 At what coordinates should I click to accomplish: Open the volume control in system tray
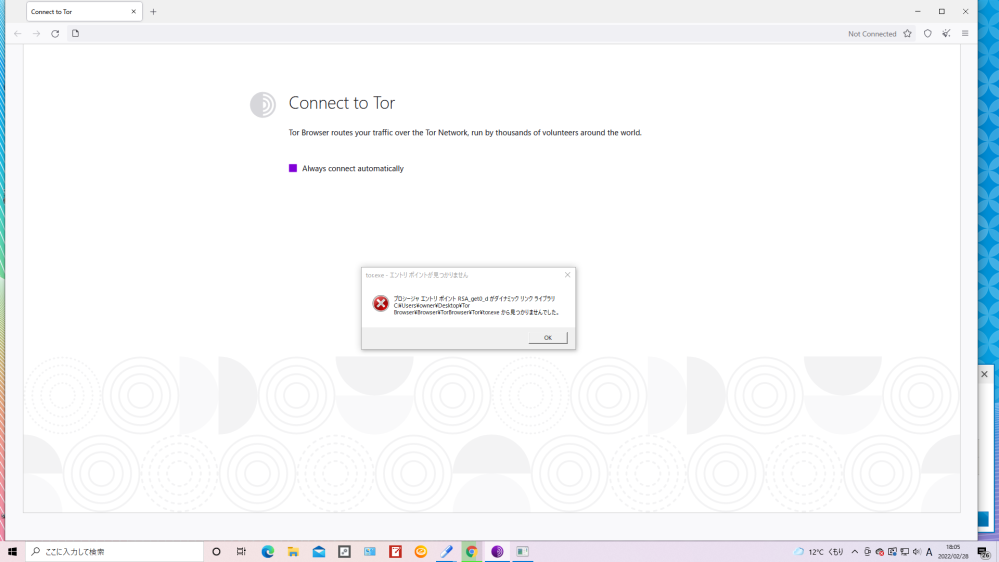click(917, 552)
